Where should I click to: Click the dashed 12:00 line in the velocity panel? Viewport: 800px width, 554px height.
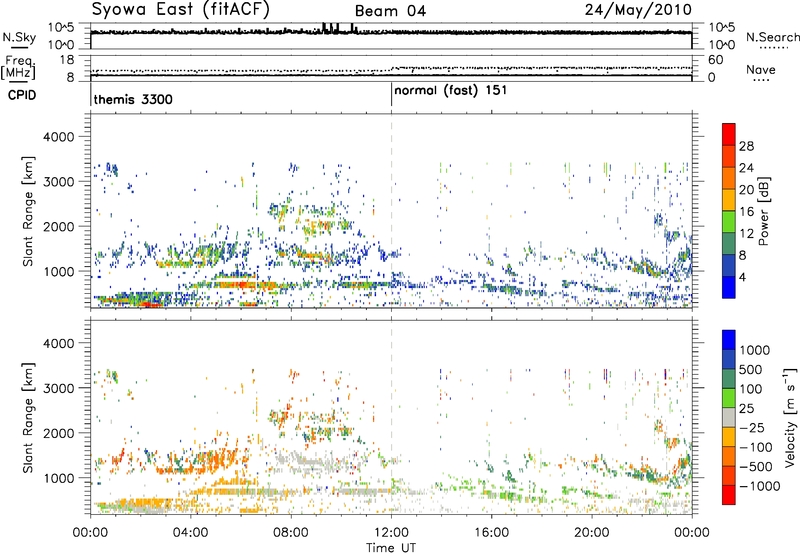391,417
